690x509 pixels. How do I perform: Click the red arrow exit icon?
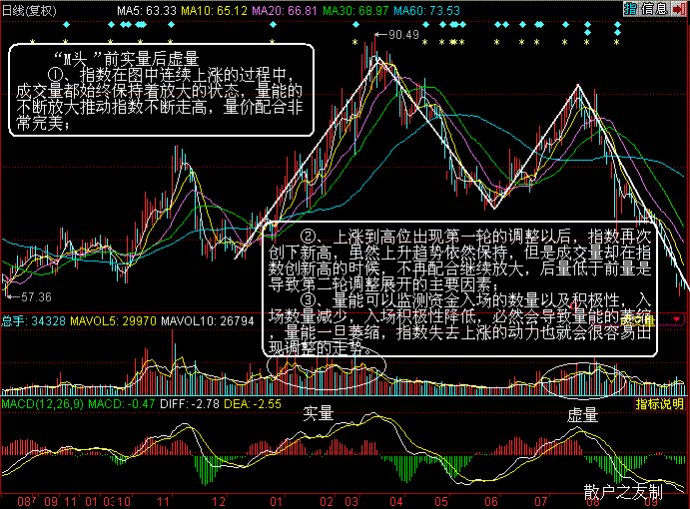pyautogui.click(x=679, y=9)
